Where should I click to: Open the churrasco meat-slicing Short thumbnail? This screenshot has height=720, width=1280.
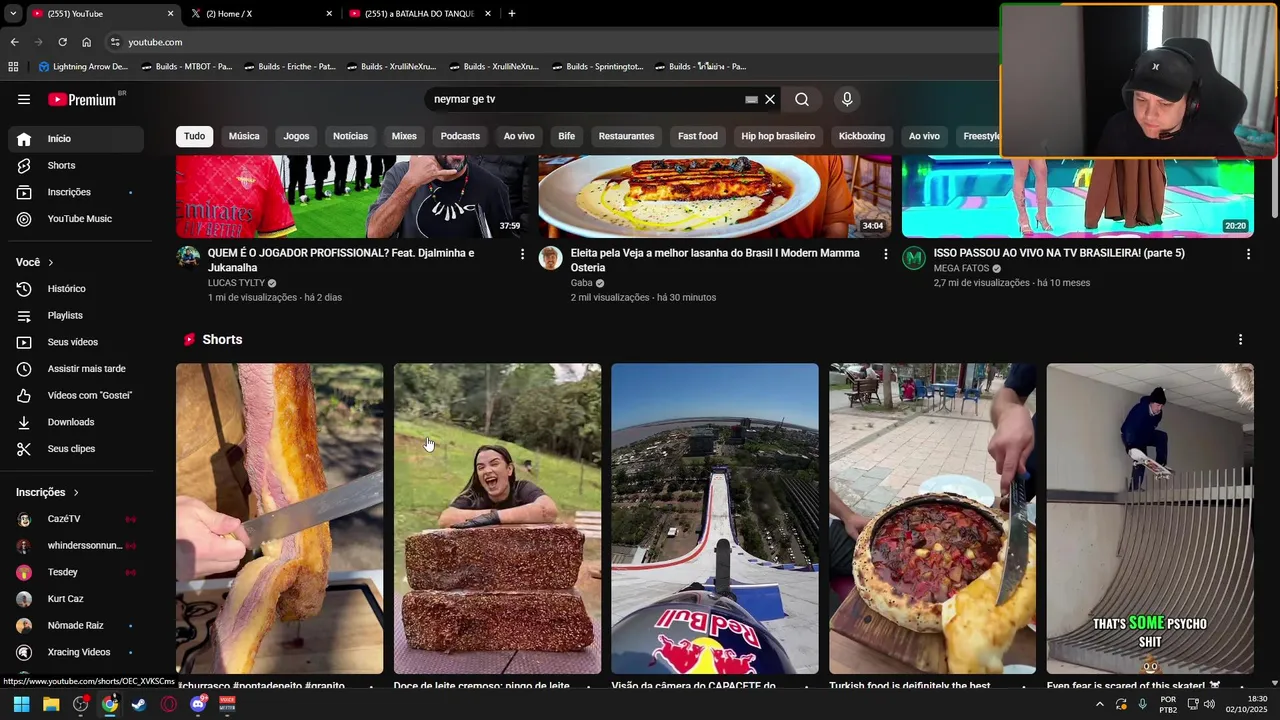coord(279,518)
